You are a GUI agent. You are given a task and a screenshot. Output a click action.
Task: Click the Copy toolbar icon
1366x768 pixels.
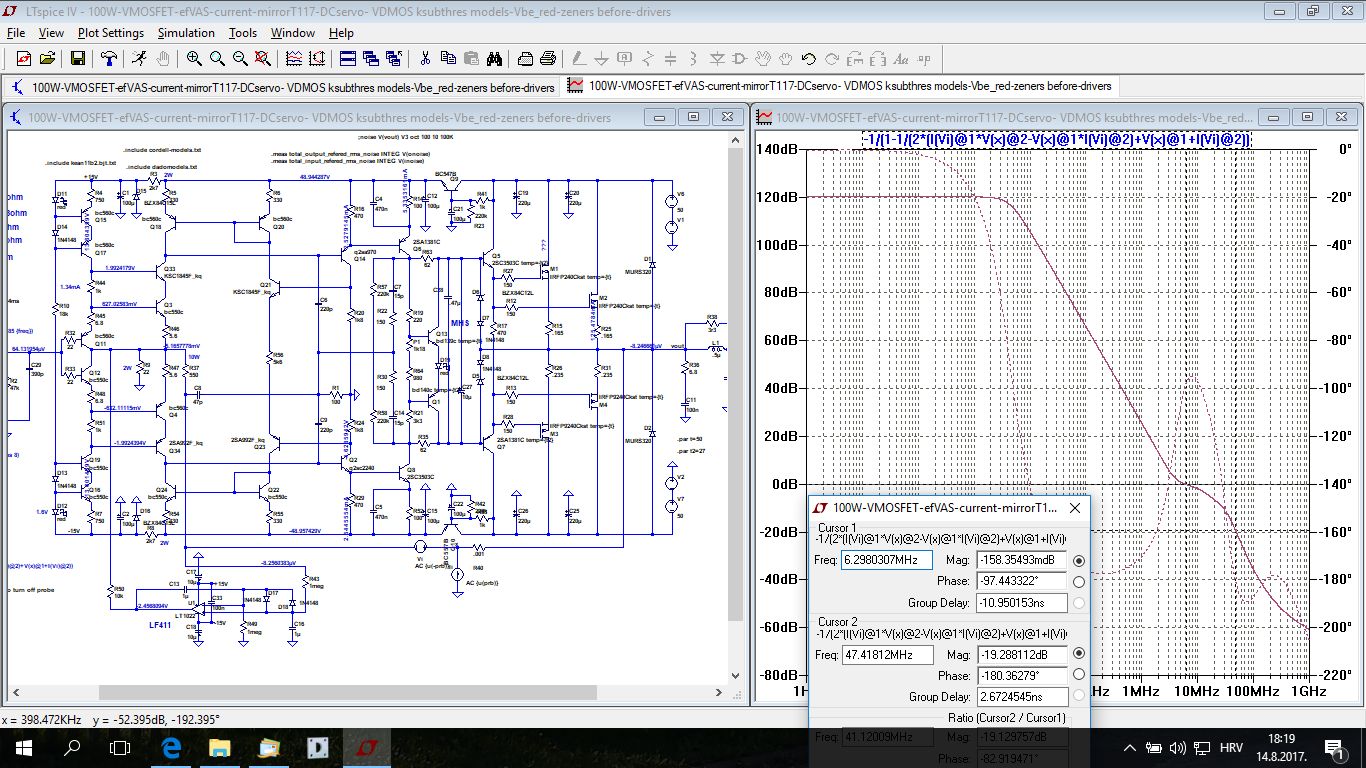click(448, 58)
